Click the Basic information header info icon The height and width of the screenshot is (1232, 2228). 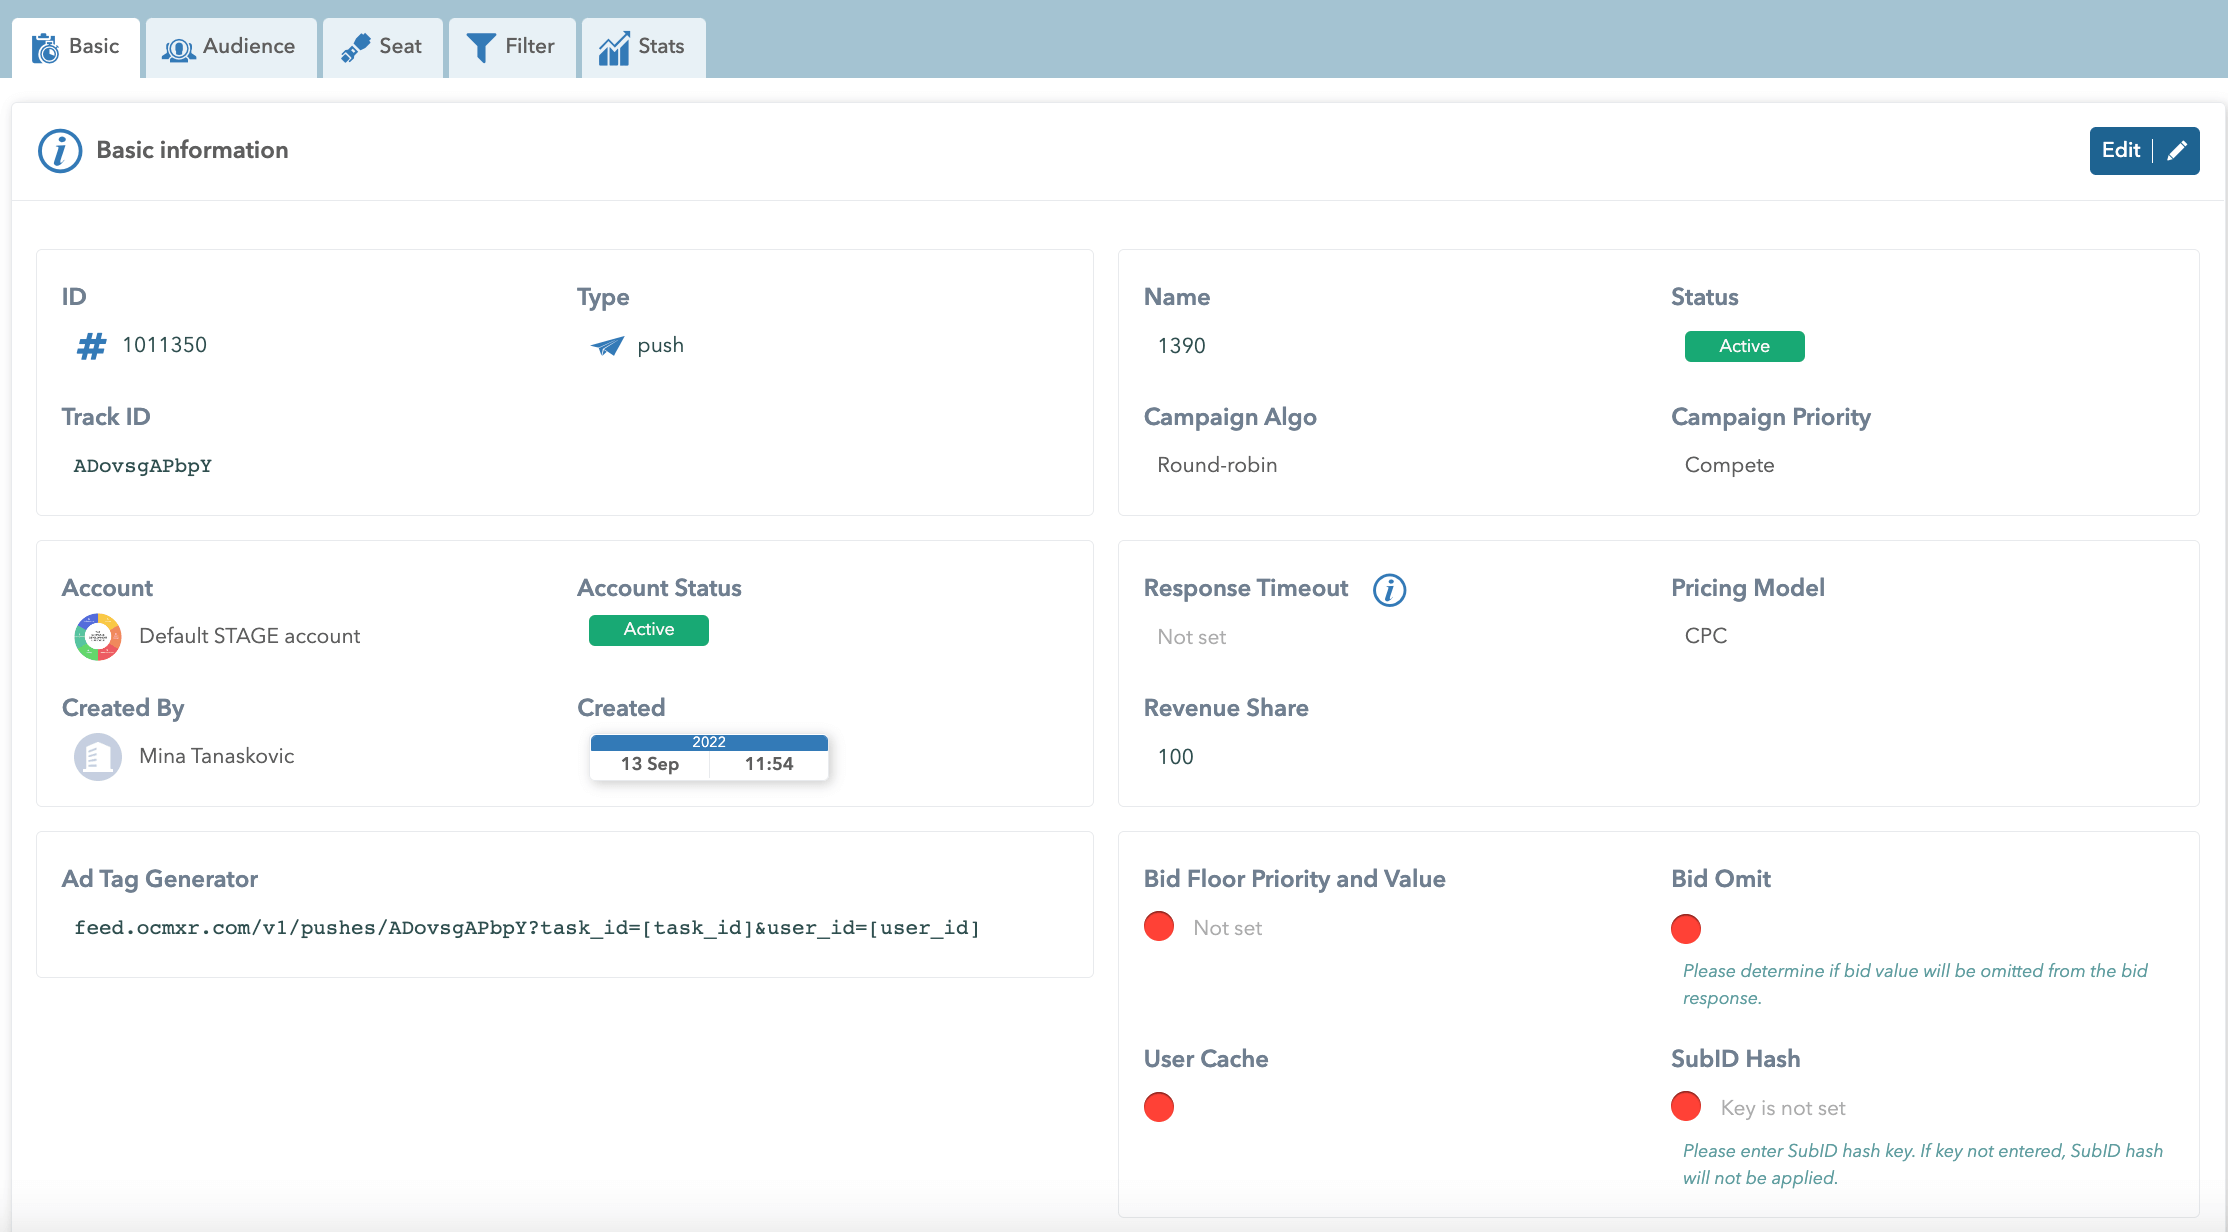tap(60, 151)
